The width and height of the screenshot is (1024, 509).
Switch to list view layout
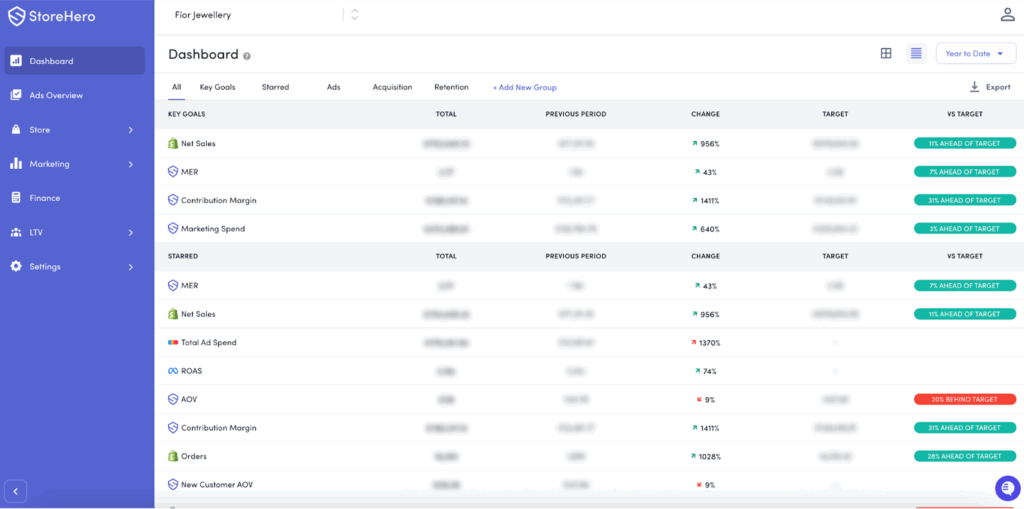coord(915,54)
